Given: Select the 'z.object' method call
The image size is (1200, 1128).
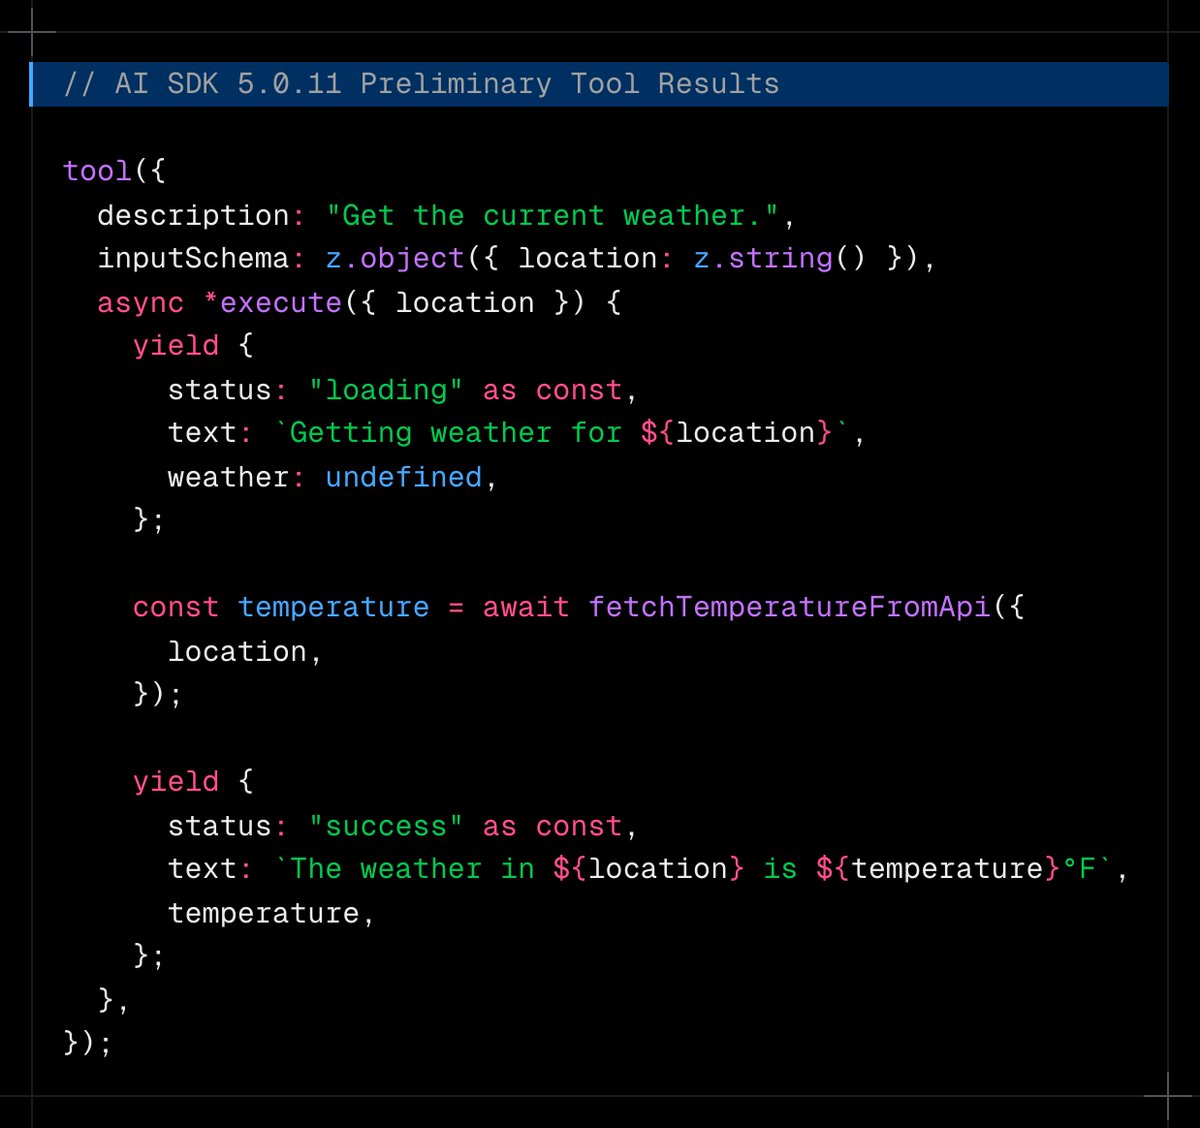Looking at the screenshot, I should coord(392,258).
